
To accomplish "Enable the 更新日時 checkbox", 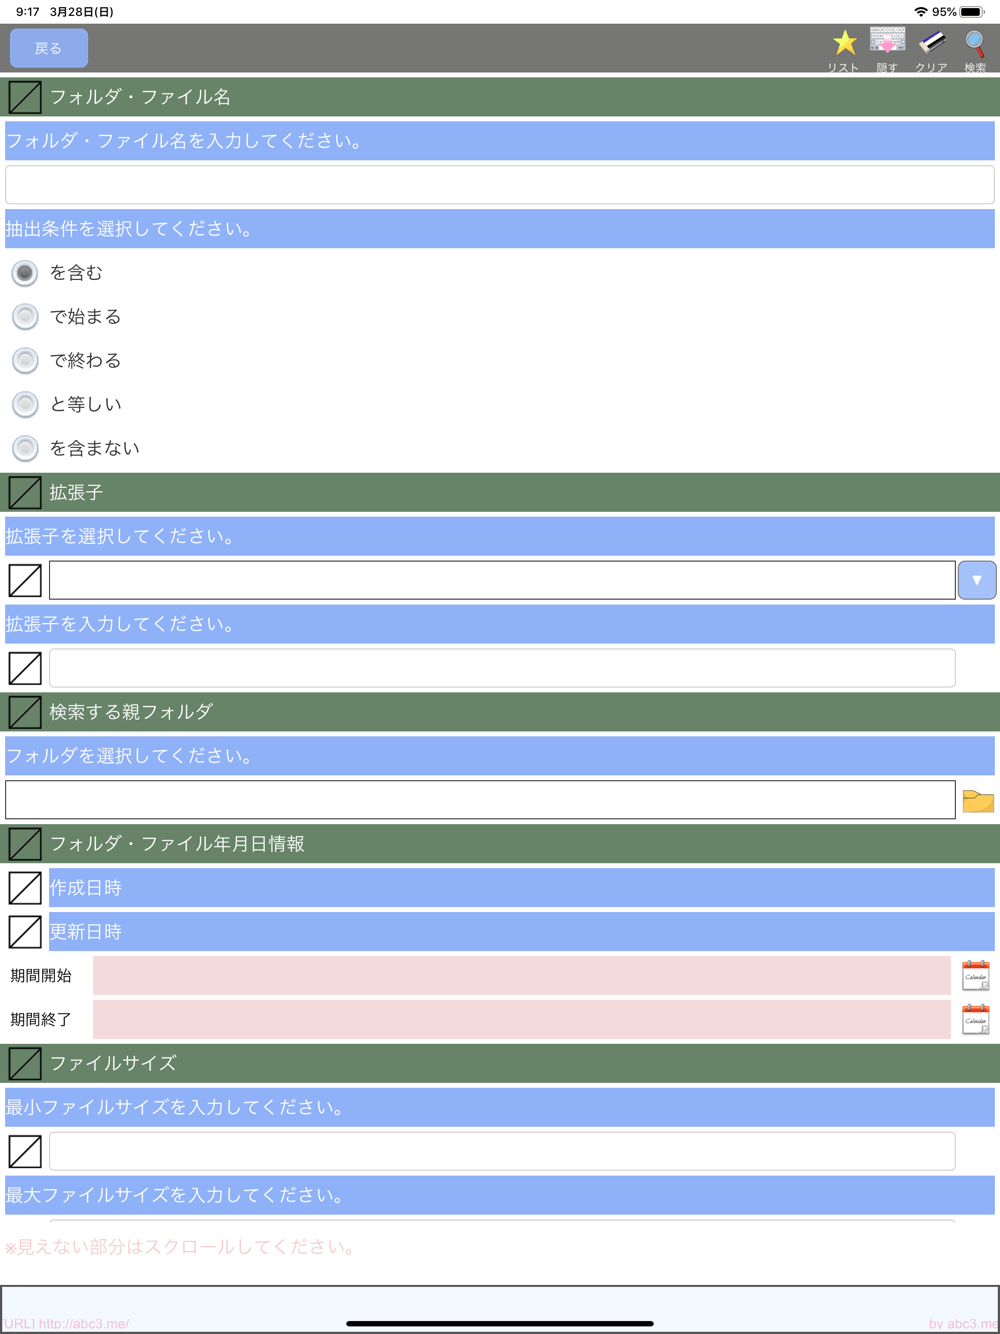I will pyautogui.click(x=25, y=932).
